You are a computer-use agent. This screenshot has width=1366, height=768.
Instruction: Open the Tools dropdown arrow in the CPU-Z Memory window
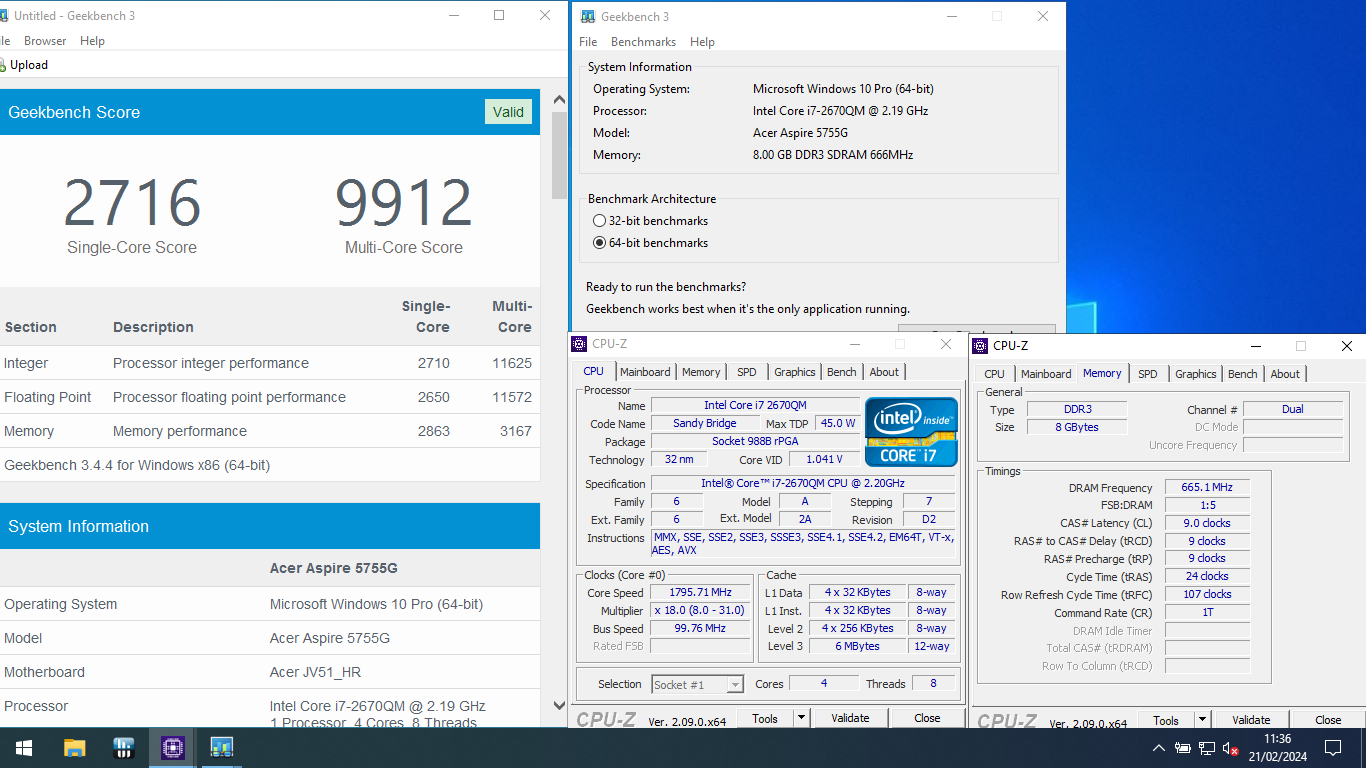tap(1202, 720)
